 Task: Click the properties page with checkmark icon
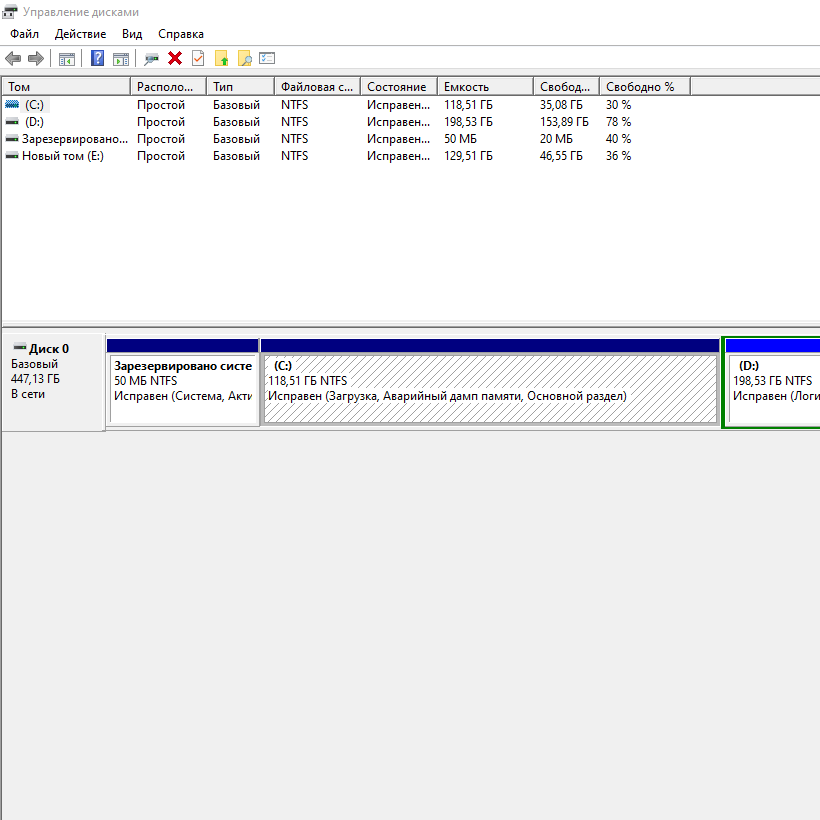[x=198, y=58]
